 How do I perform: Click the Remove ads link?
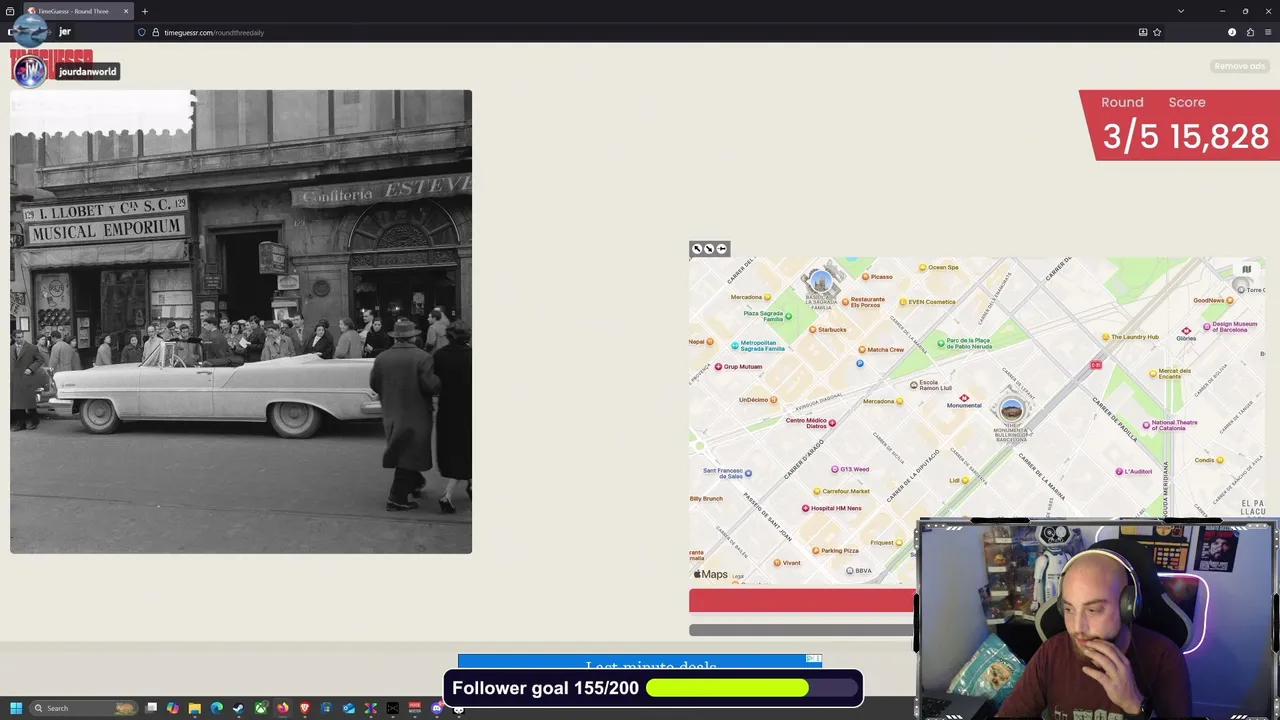click(x=1239, y=66)
